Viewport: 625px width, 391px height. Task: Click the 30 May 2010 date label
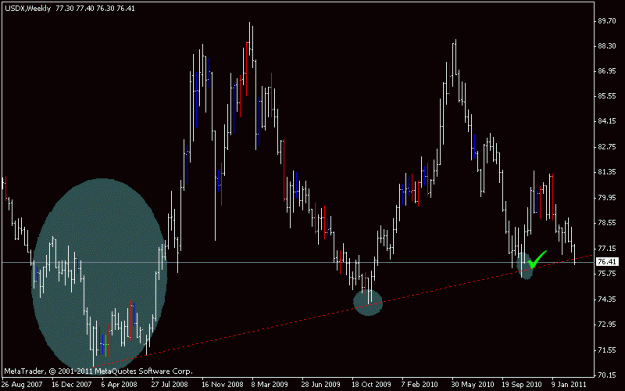pyautogui.click(x=472, y=384)
